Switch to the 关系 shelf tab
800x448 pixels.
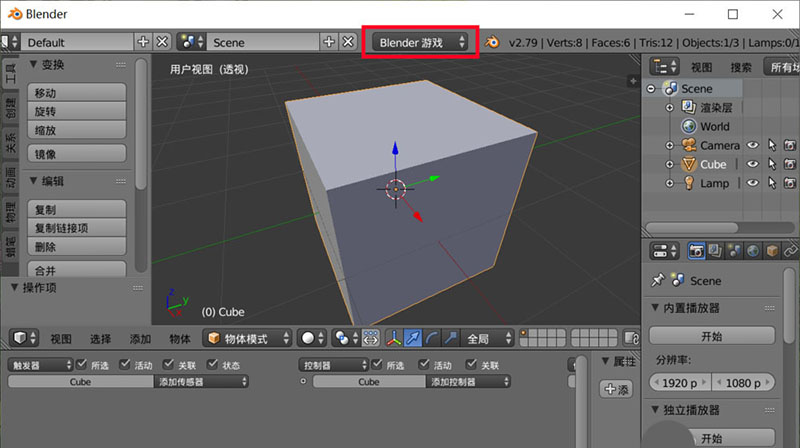pos(10,143)
